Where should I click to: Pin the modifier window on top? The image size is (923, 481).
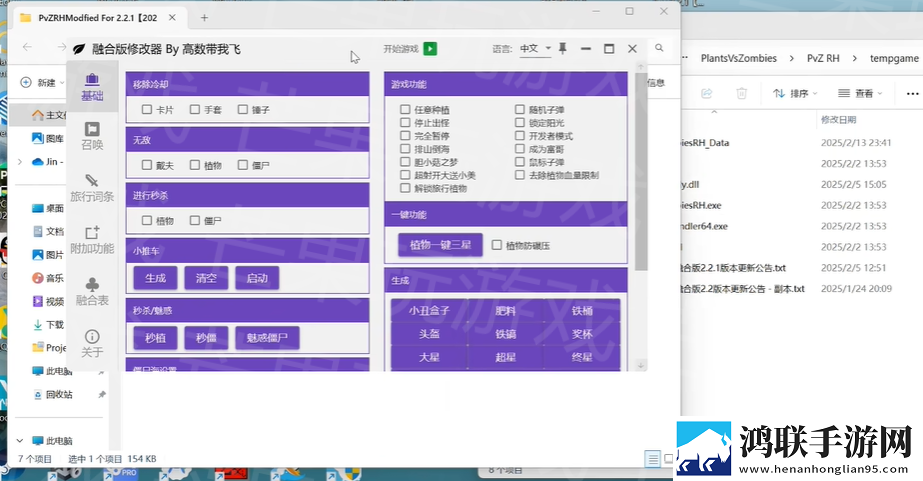point(563,49)
